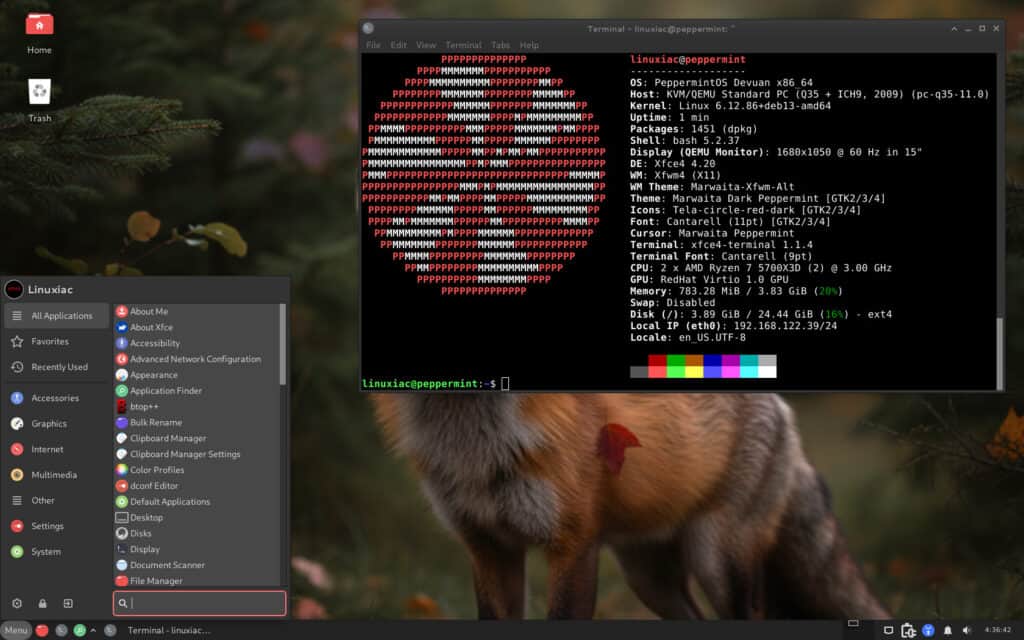Open the Help menu in the Terminal
This screenshot has height=640, width=1024.
click(529, 45)
